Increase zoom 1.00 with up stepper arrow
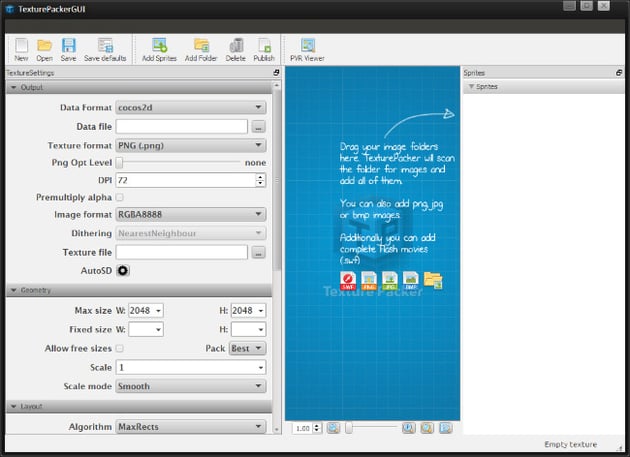The image size is (630, 457). click(x=317, y=425)
